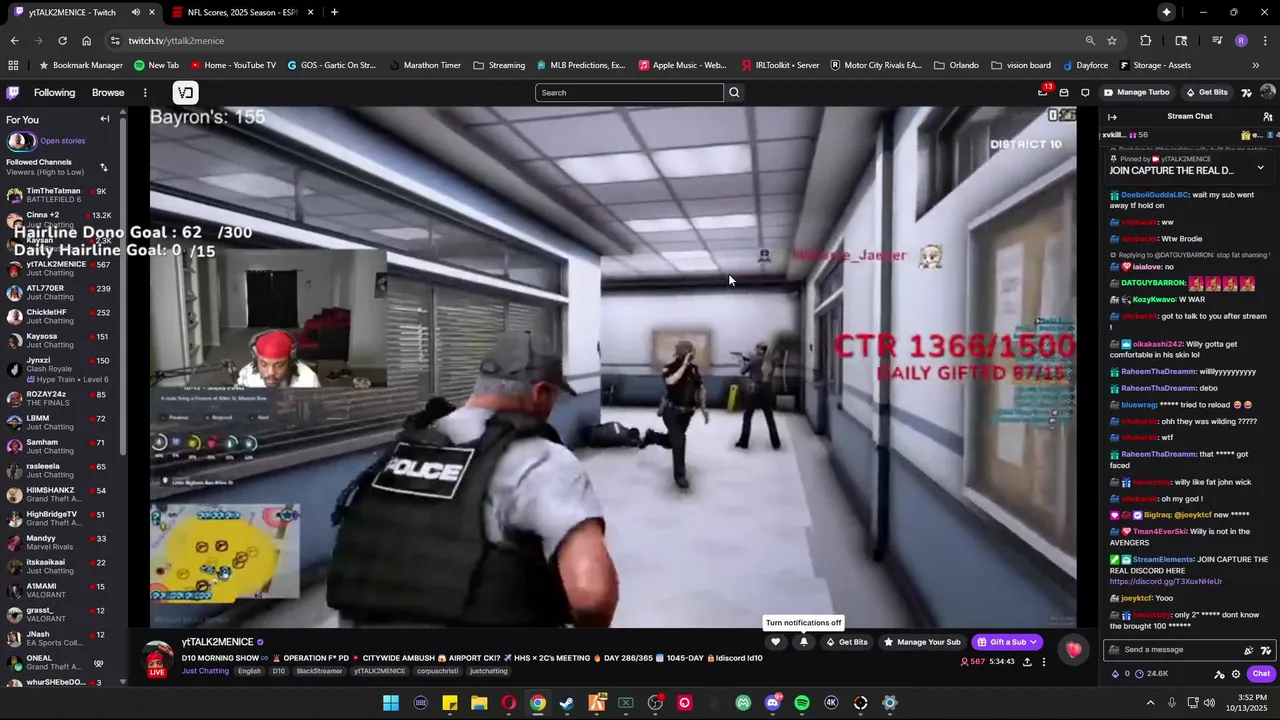Image resolution: width=1280 pixels, height=720 pixels.
Task: Turn notifications off with bell button
Action: 803,642
